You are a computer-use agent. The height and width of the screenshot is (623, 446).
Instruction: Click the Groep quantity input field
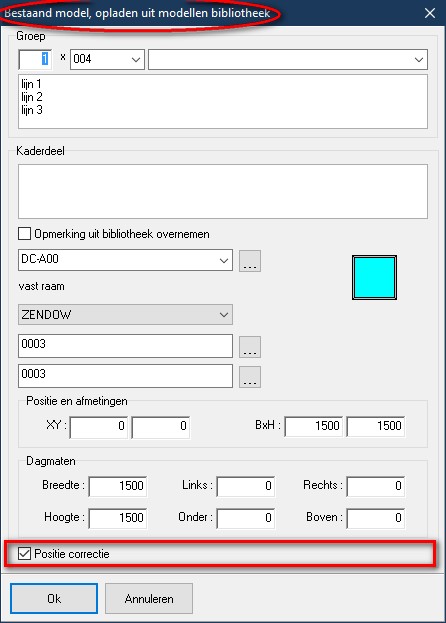[35, 60]
